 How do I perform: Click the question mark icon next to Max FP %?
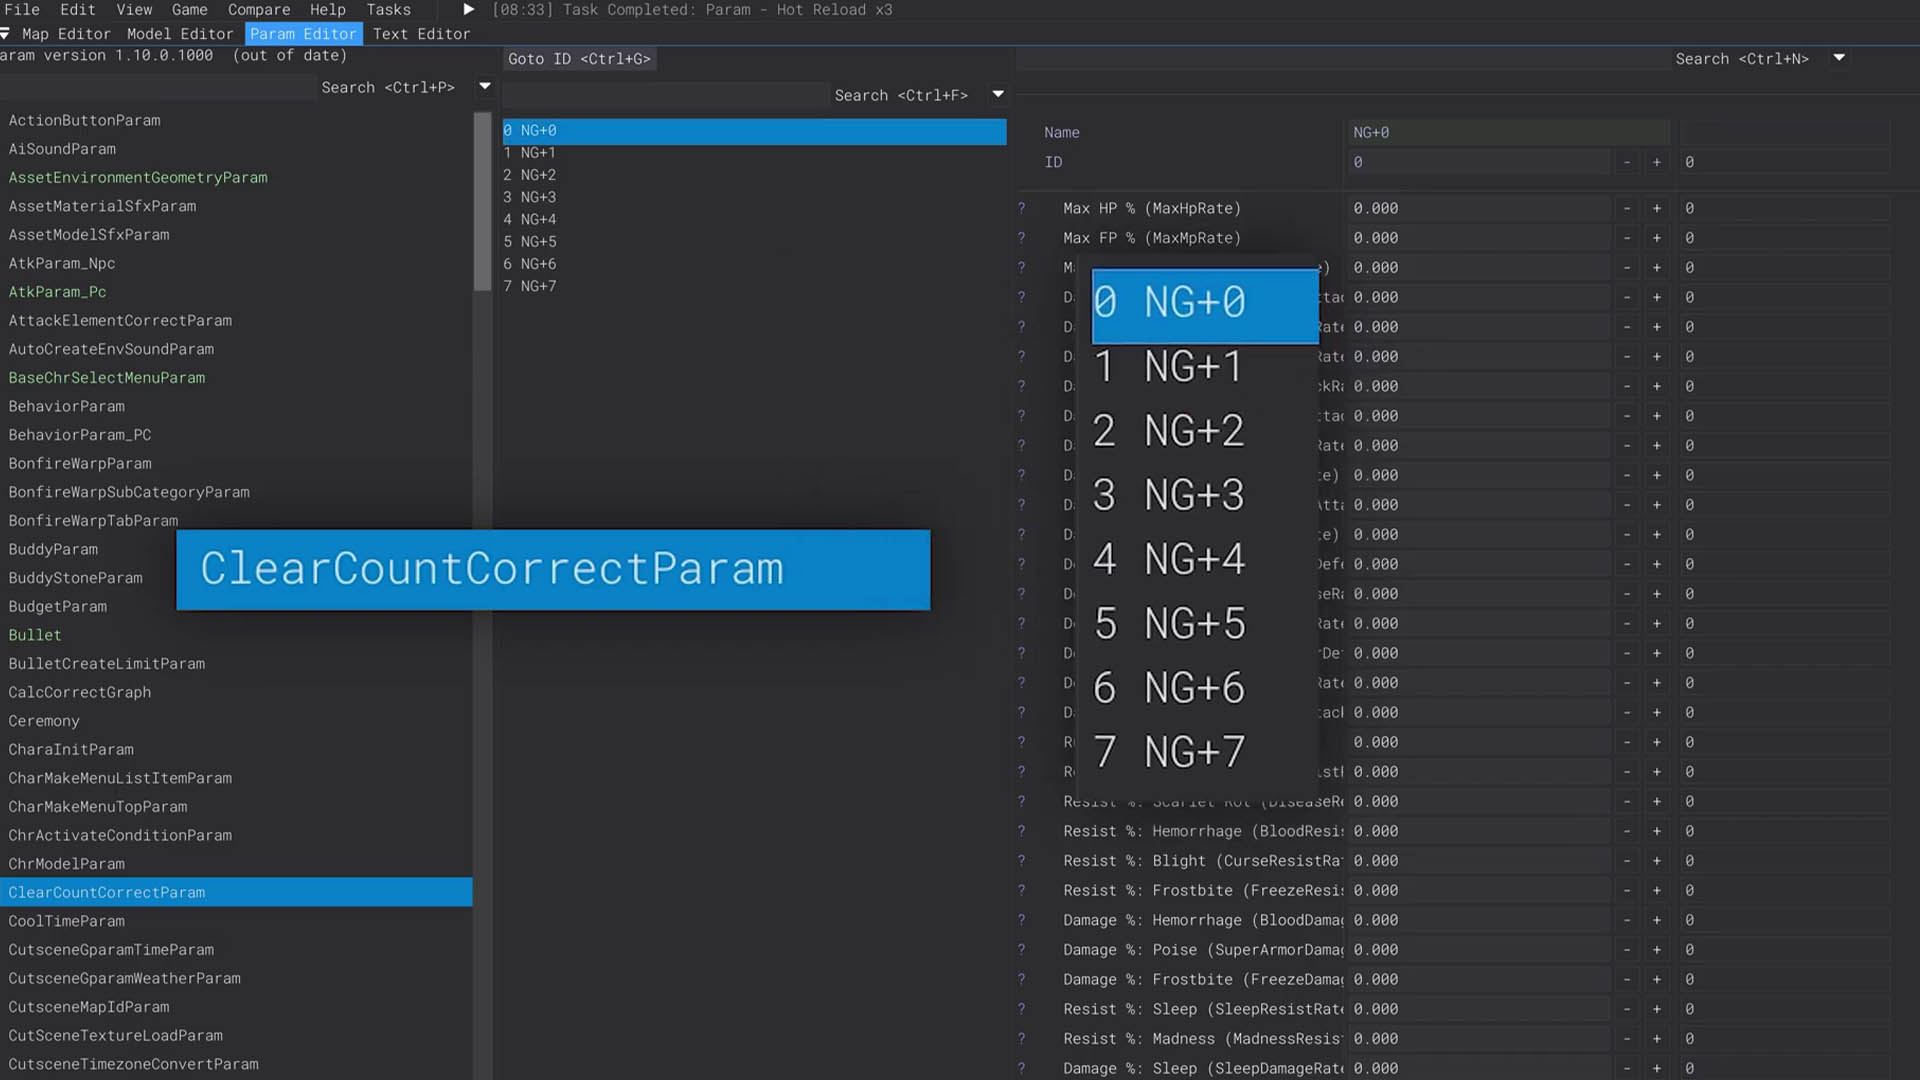[1021, 238]
